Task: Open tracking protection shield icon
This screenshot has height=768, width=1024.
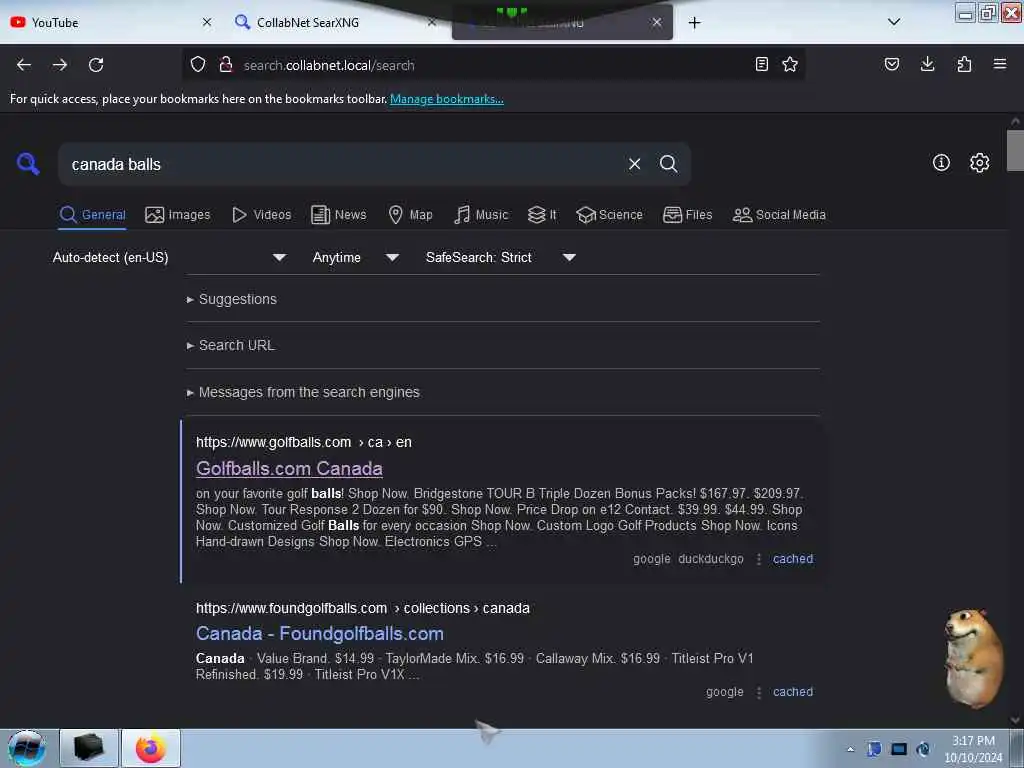Action: tap(198, 64)
